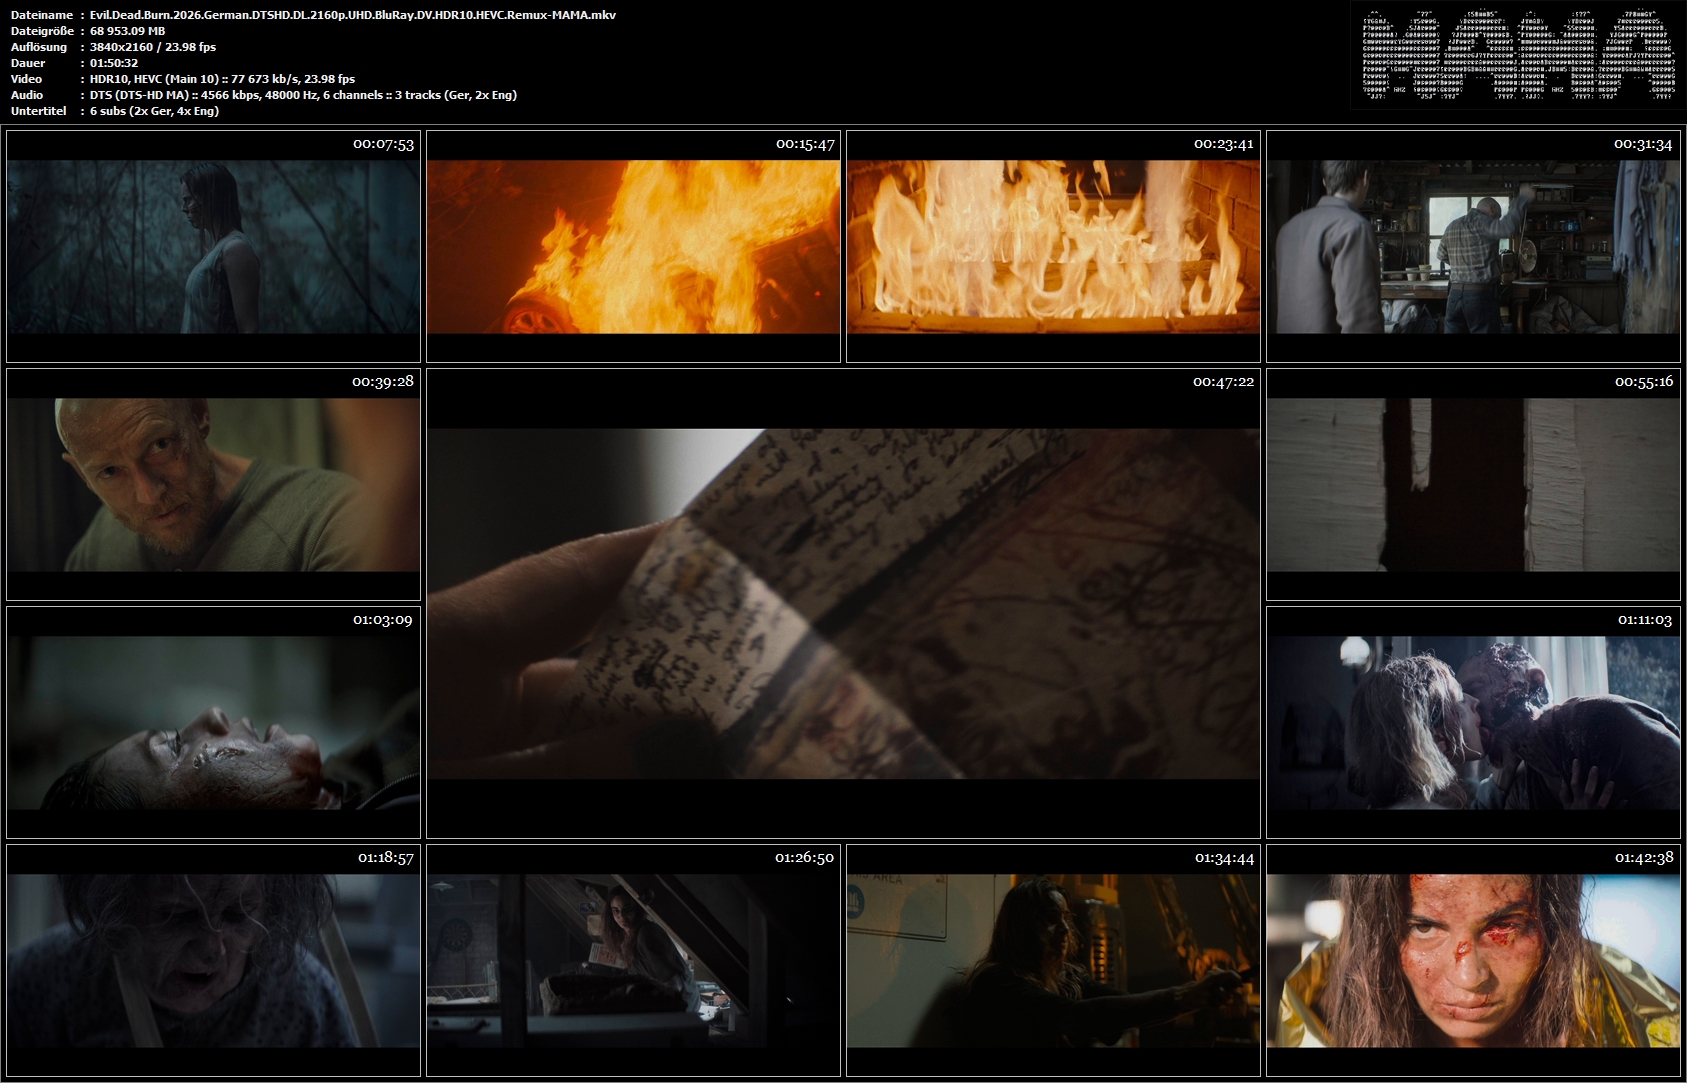
Task: Select the fireplace flames frame at 00:23:41
Action: (1053, 246)
